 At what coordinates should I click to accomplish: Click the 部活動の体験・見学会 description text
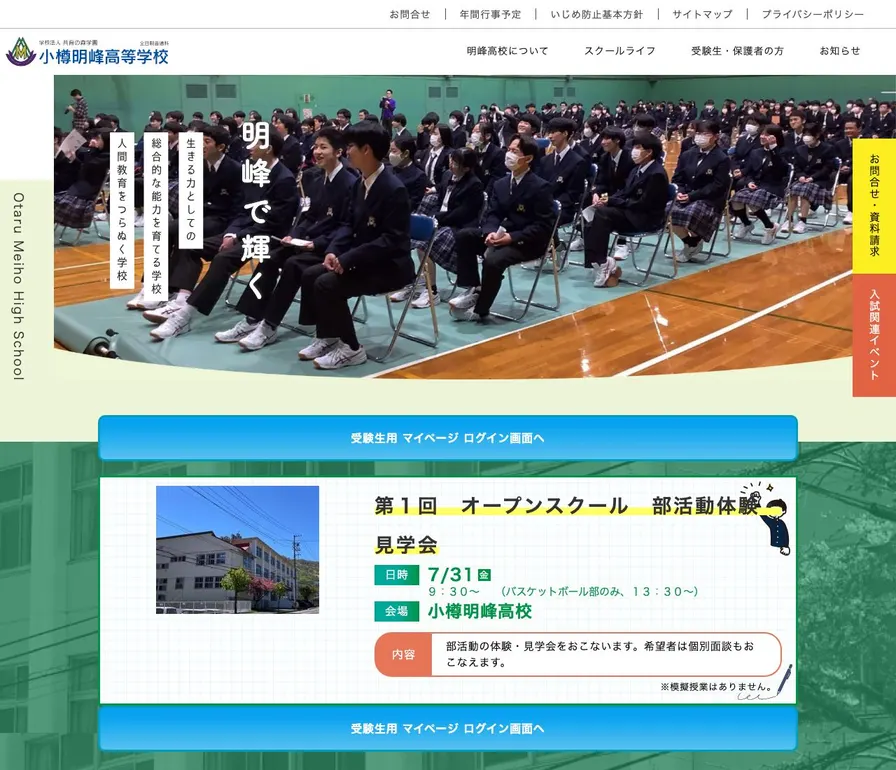click(600, 655)
